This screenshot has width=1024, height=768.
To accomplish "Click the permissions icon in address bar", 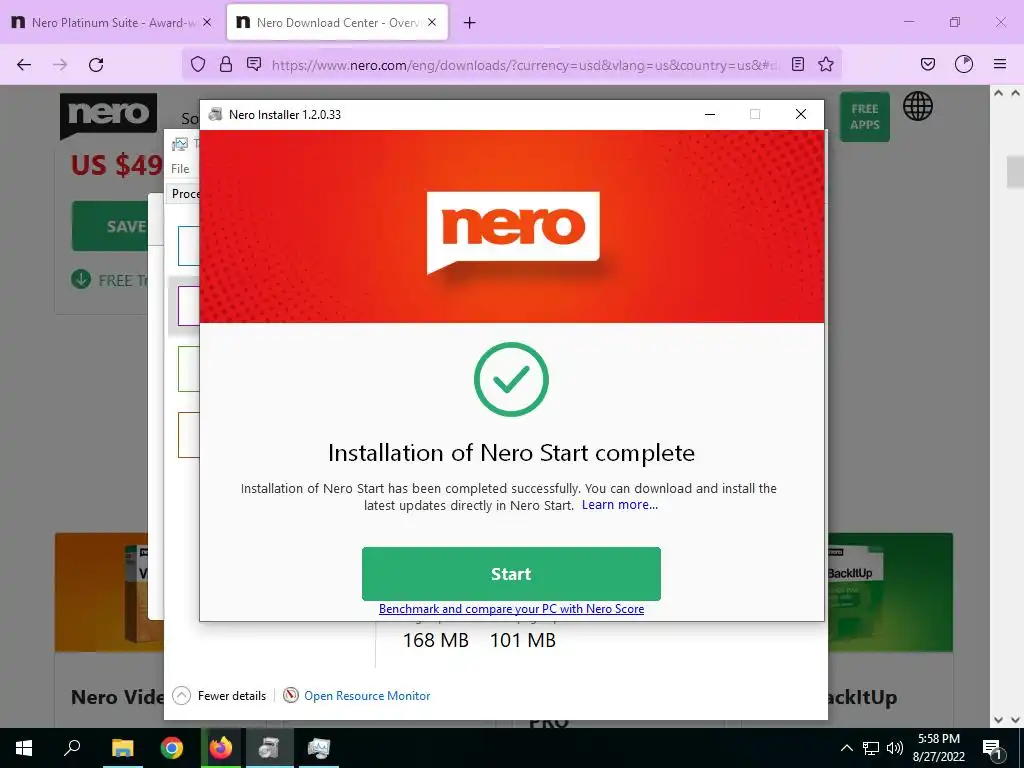I will click(254, 64).
